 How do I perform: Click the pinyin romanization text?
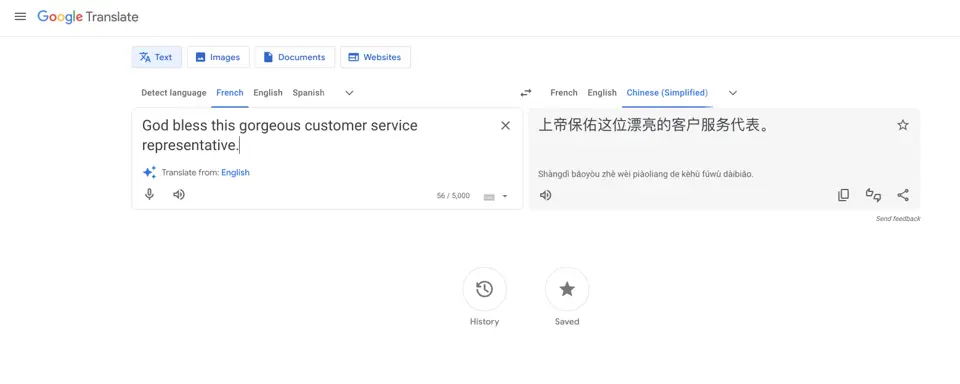point(645,174)
